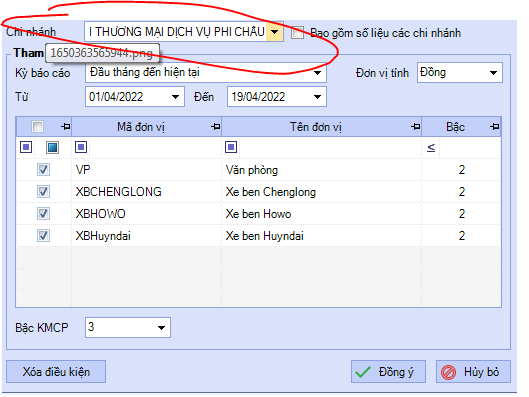Image resolution: width=529 pixels, height=397 pixels.
Task: Uncheck the XBCHENGLONG row checkbox
Action: 43,192
